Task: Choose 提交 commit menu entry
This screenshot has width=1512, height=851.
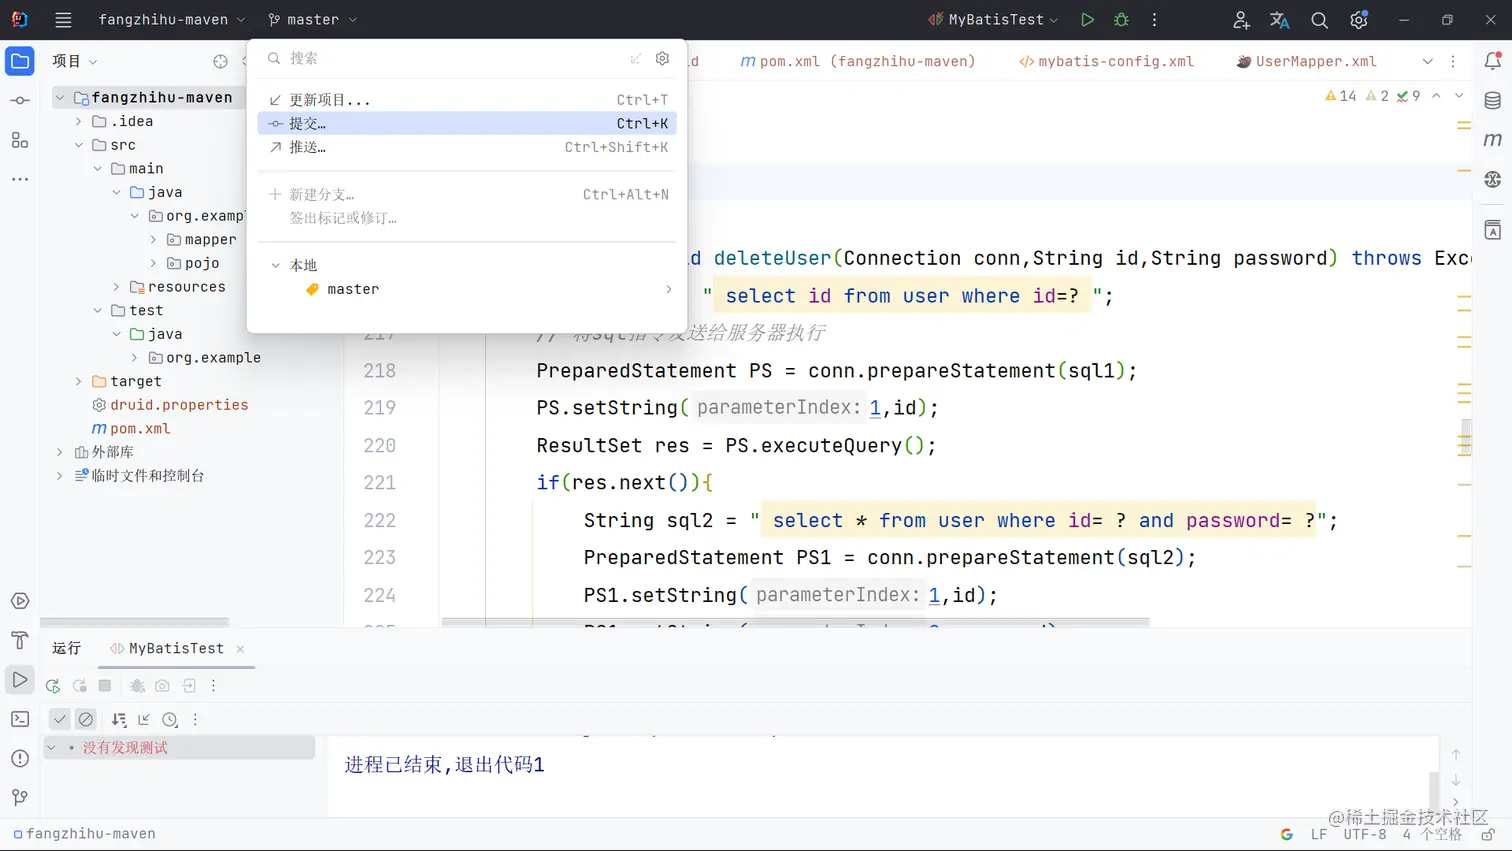Action: point(467,123)
